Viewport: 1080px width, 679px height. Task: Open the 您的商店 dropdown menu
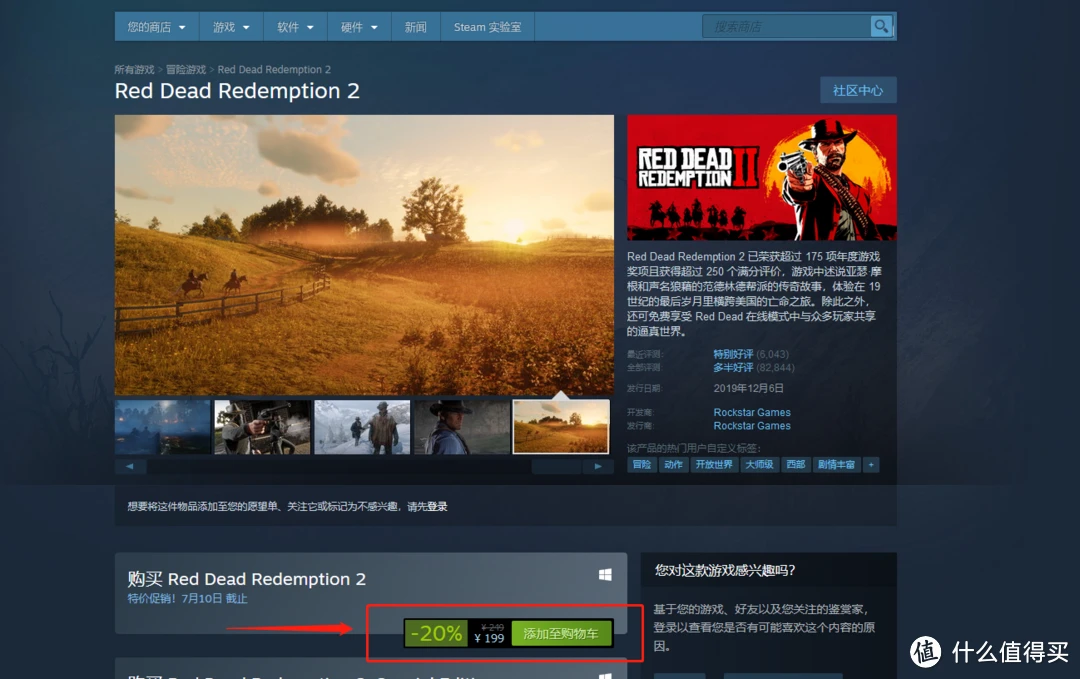156,27
